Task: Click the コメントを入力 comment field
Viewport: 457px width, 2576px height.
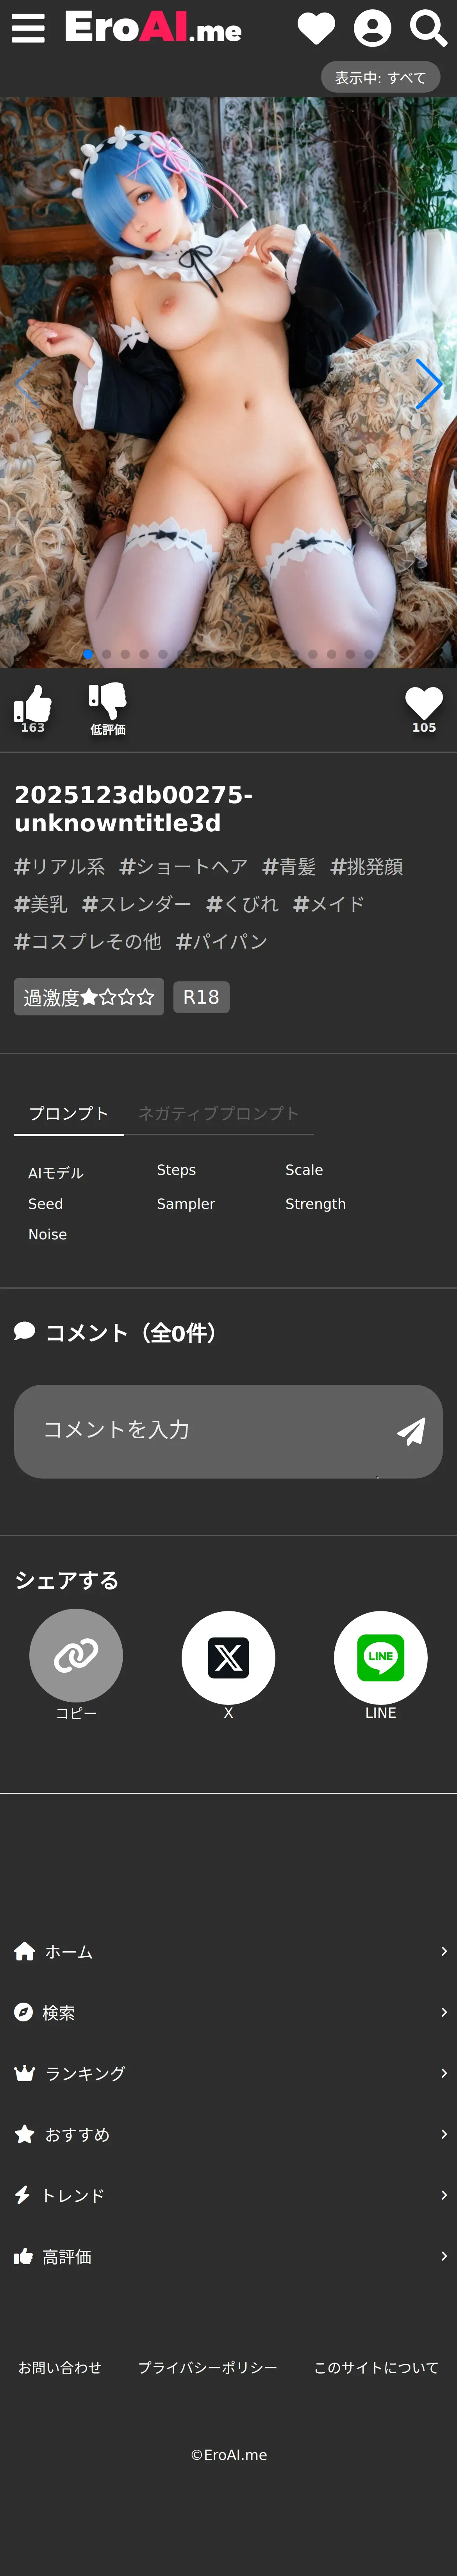Action: tap(200, 1430)
